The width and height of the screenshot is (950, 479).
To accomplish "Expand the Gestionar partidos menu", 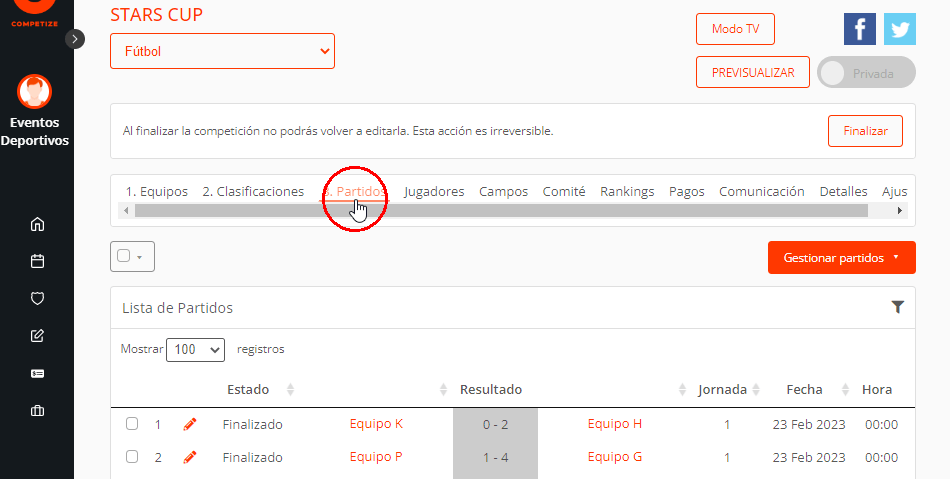I will pos(842,257).
